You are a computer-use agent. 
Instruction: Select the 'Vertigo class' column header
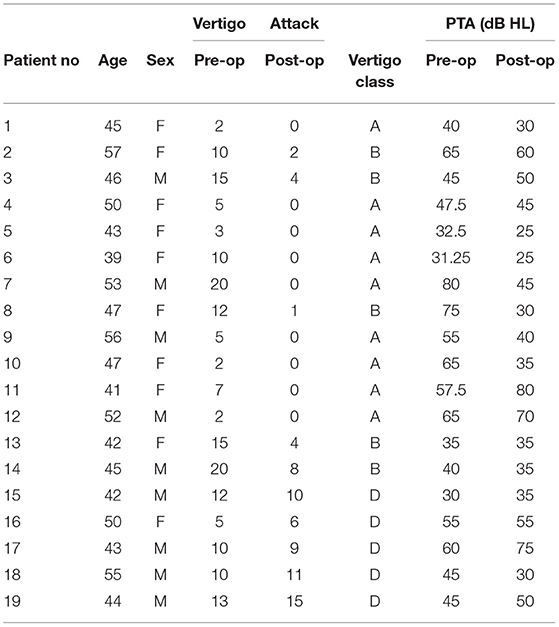(375, 71)
